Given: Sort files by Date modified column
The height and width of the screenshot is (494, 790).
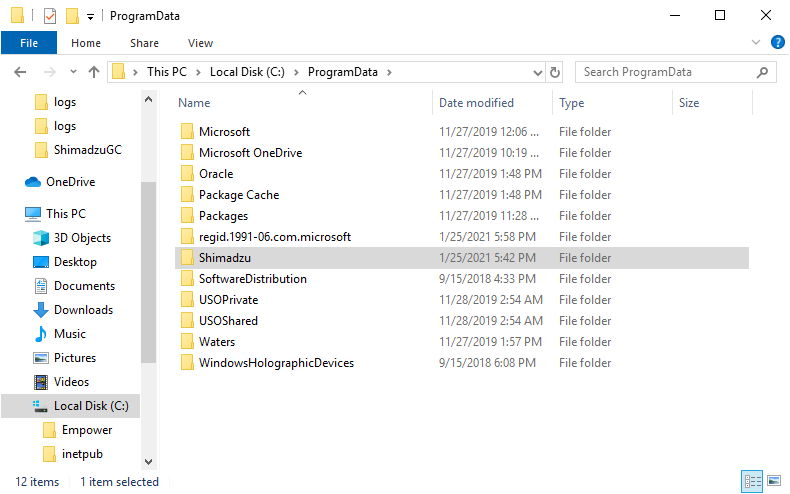Looking at the screenshot, I should 476,103.
